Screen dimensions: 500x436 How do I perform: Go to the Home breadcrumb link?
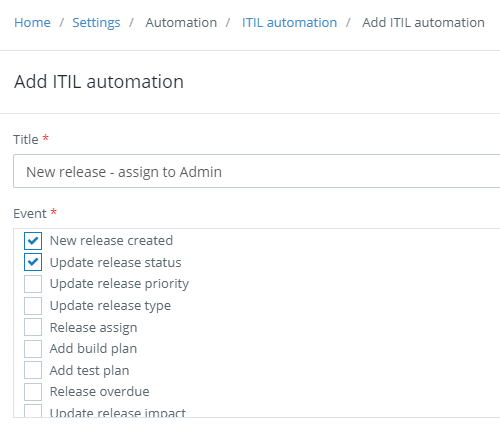[32, 23]
